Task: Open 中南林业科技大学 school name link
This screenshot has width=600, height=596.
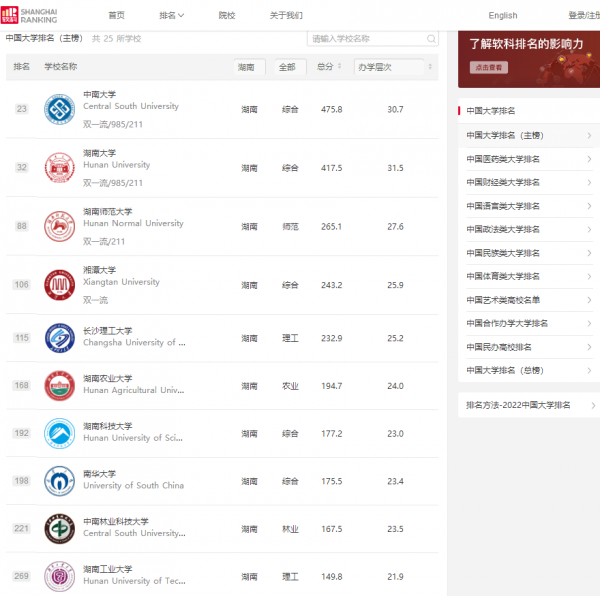Action: point(116,521)
